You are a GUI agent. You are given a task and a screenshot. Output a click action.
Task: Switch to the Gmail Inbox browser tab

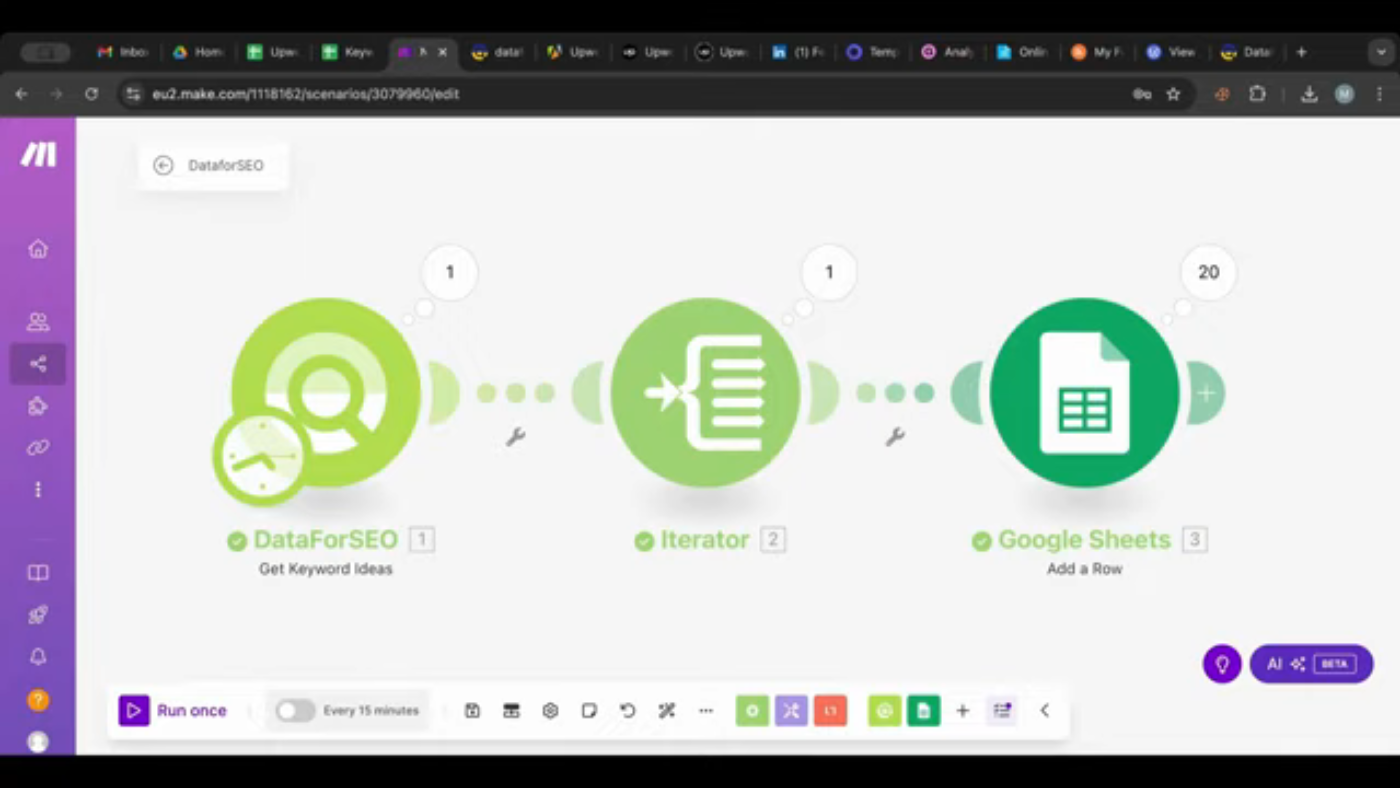(x=124, y=52)
